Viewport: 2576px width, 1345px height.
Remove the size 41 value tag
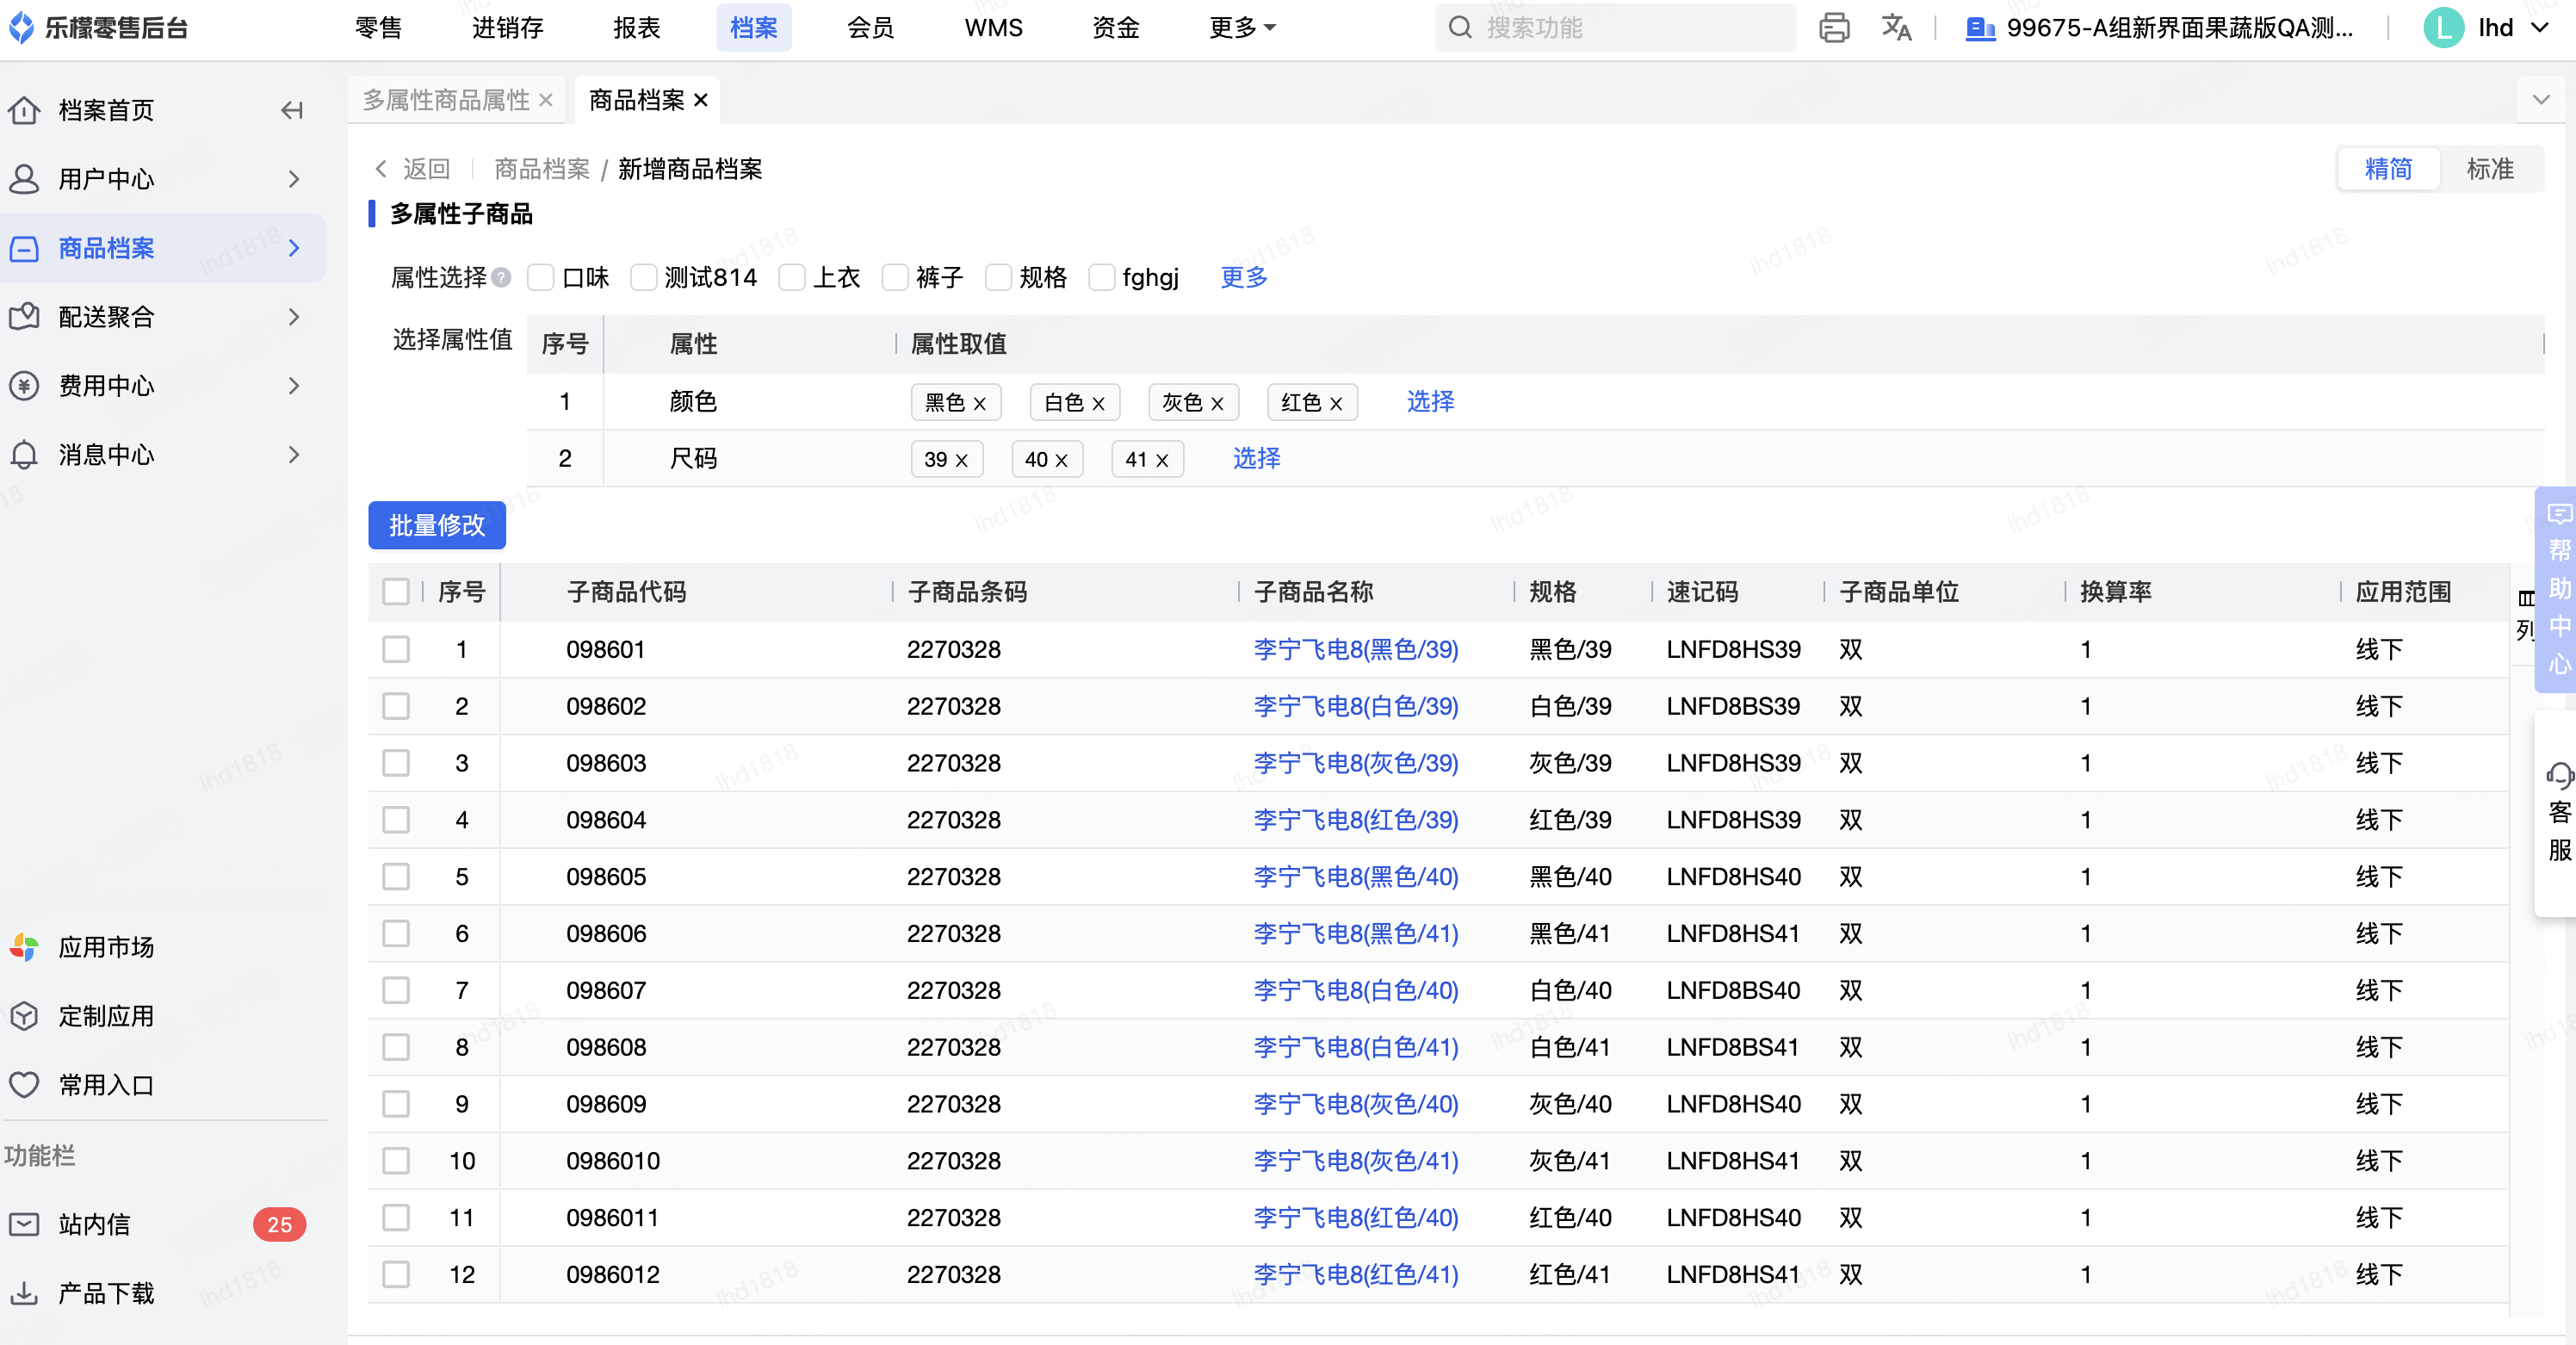pos(1162,460)
